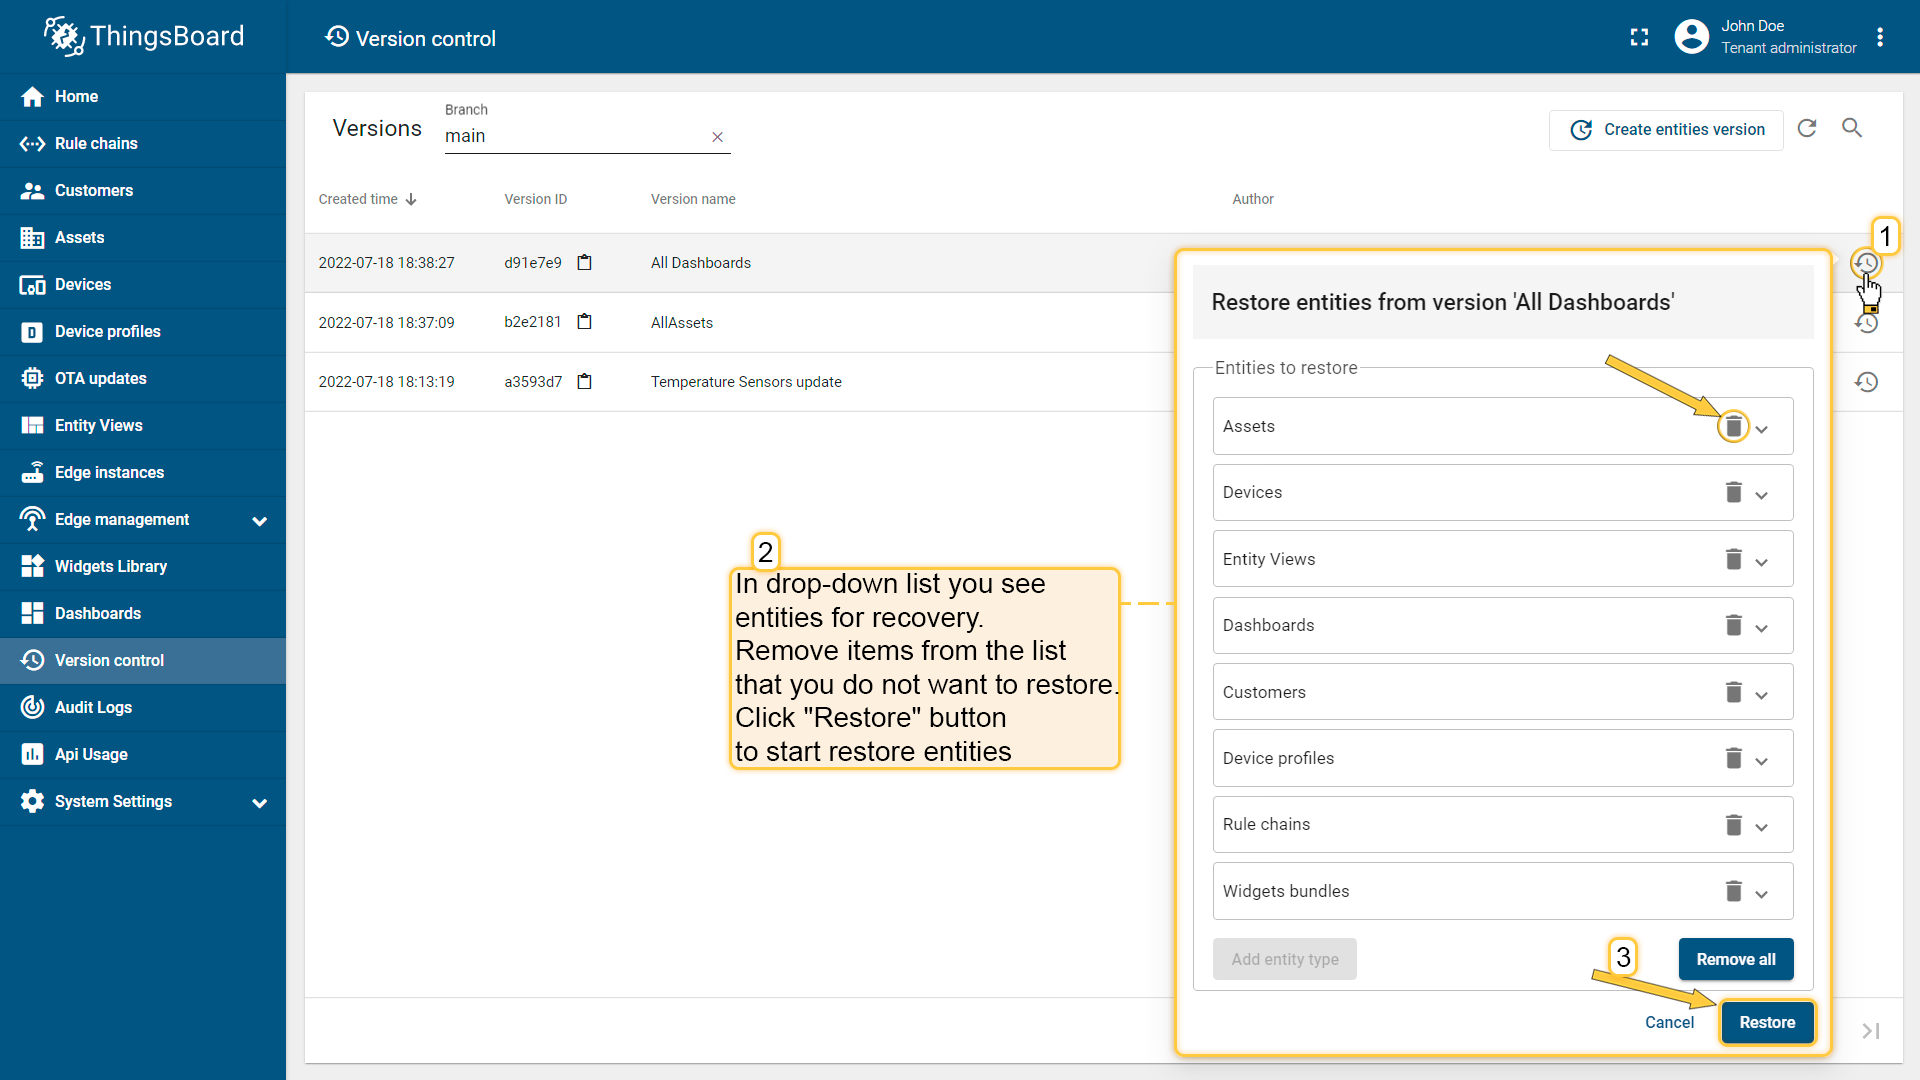The width and height of the screenshot is (1920, 1080).
Task: Expand the Device profiles panel
Action: tap(1762, 761)
